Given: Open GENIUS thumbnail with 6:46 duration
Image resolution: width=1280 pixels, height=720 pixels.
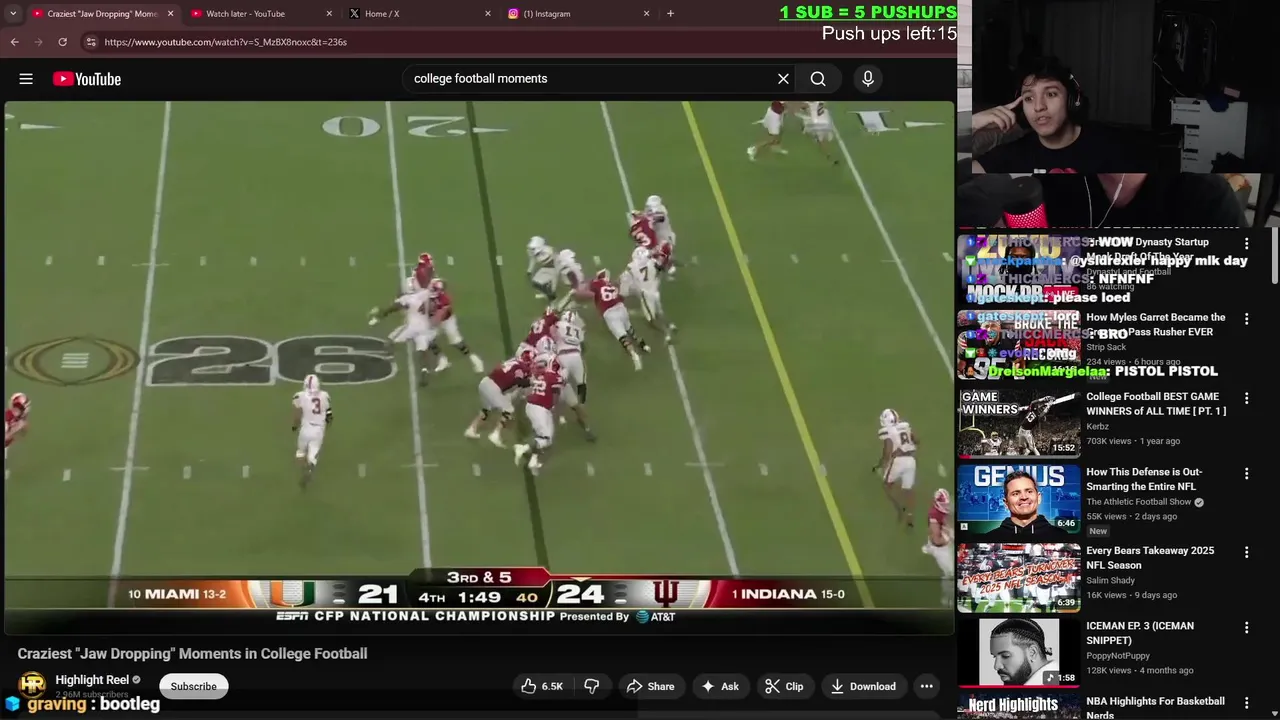Looking at the screenshot, I should (1019, 498).
